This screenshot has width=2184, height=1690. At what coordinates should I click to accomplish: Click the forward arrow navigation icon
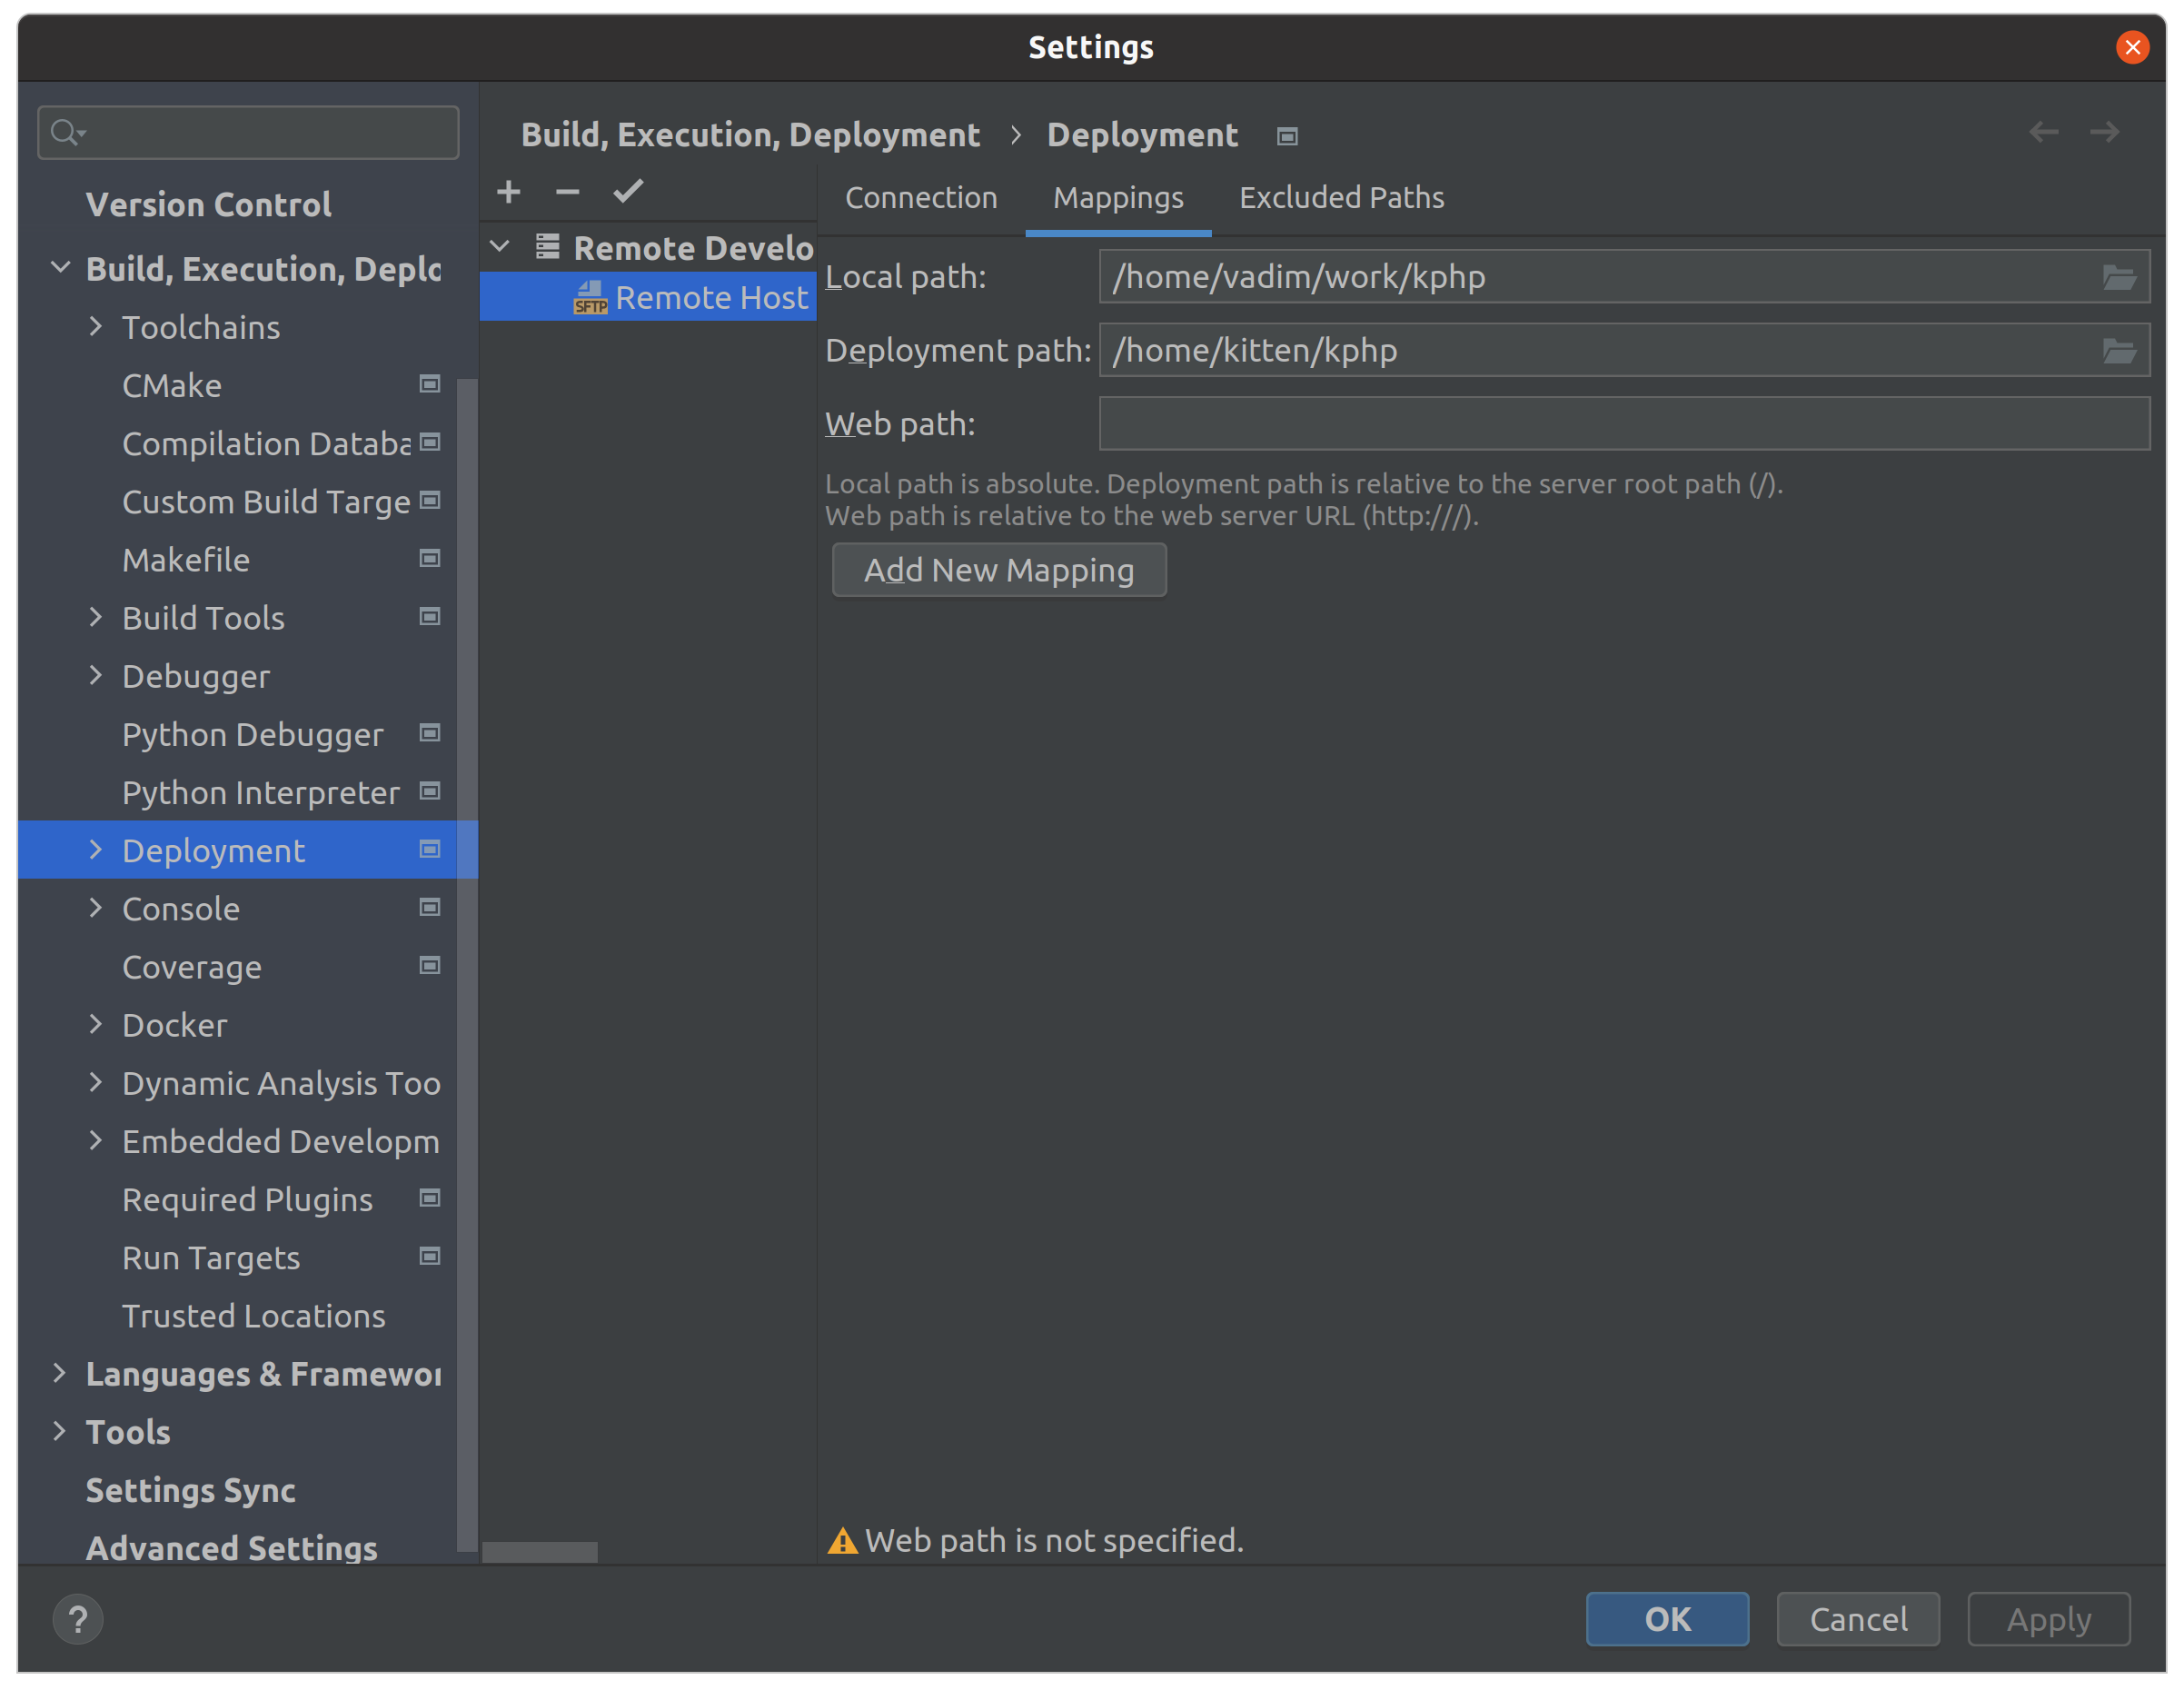pyautogui.click(x=2104, y=132)
